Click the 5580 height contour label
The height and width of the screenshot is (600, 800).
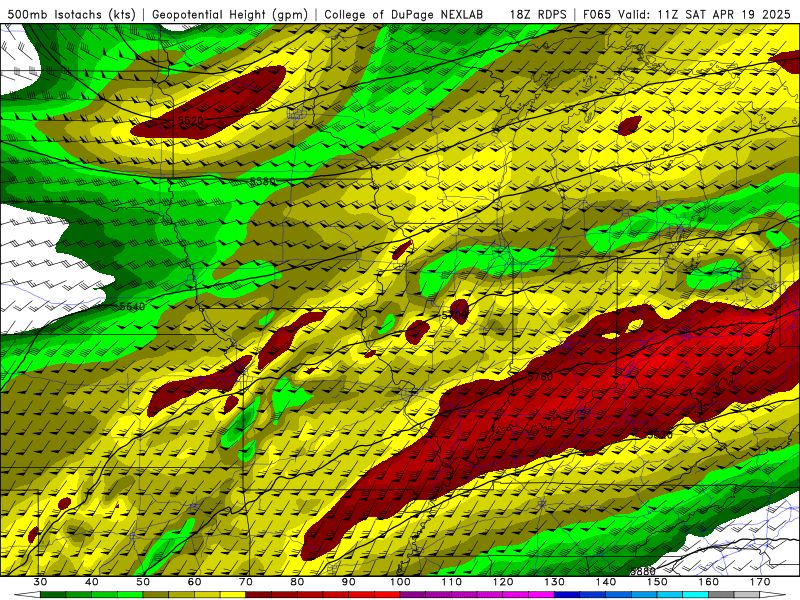[263, 181]
